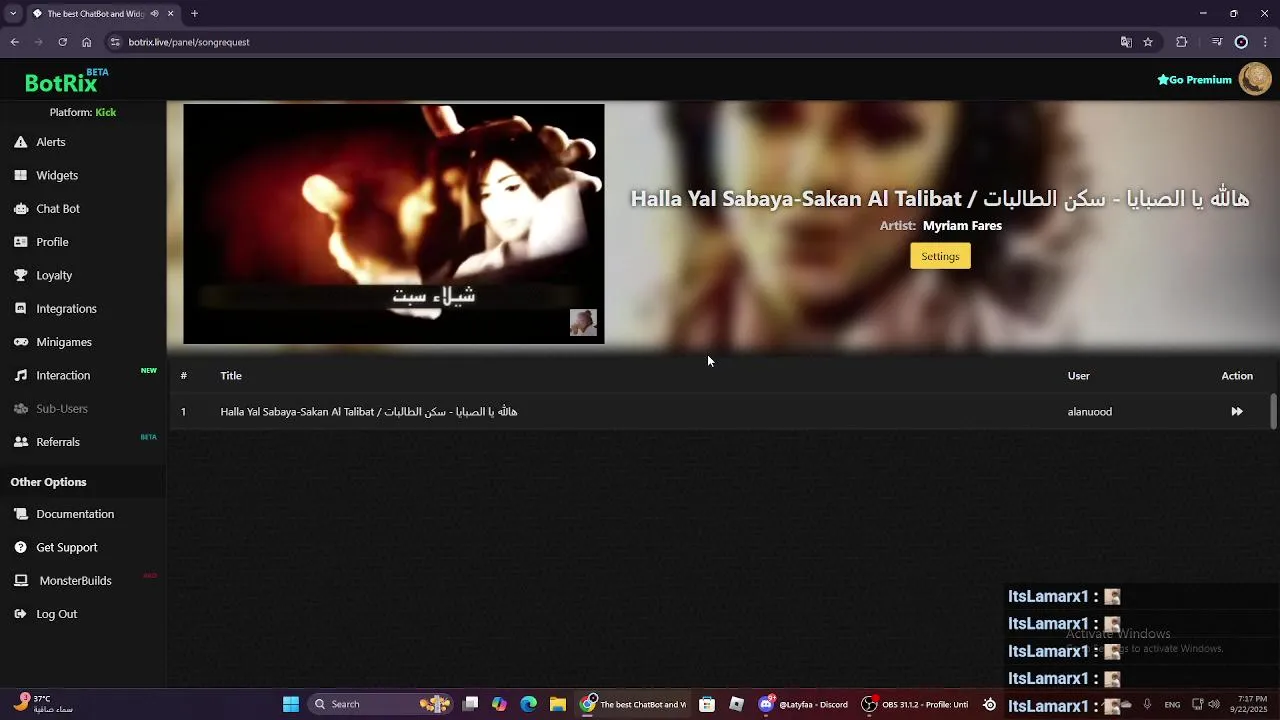
Task: Expand the tab search dropdown
Action: [13, 14]
